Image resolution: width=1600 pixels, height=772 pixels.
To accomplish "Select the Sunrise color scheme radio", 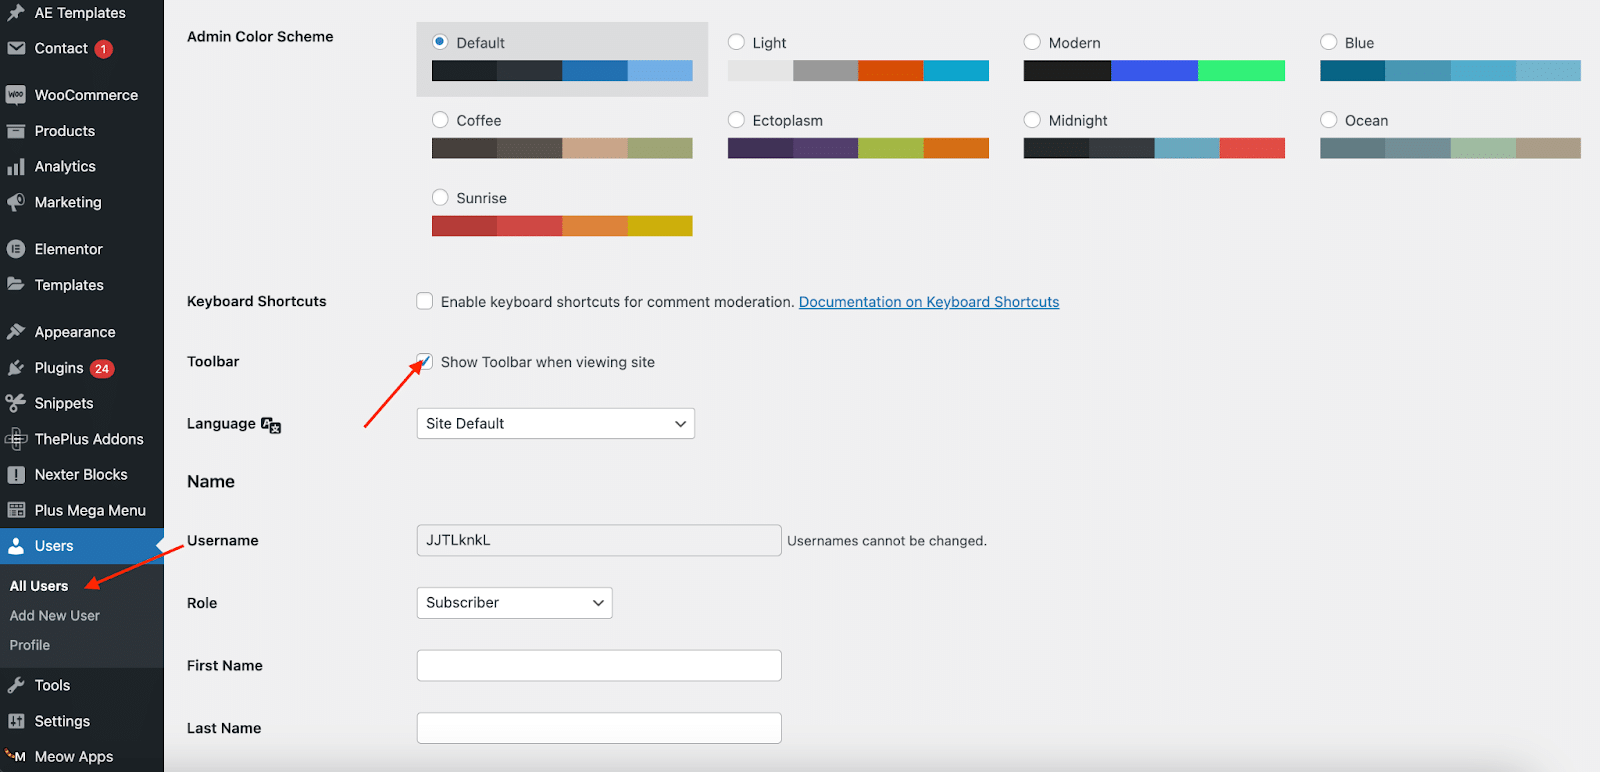I will pos(440,197).
